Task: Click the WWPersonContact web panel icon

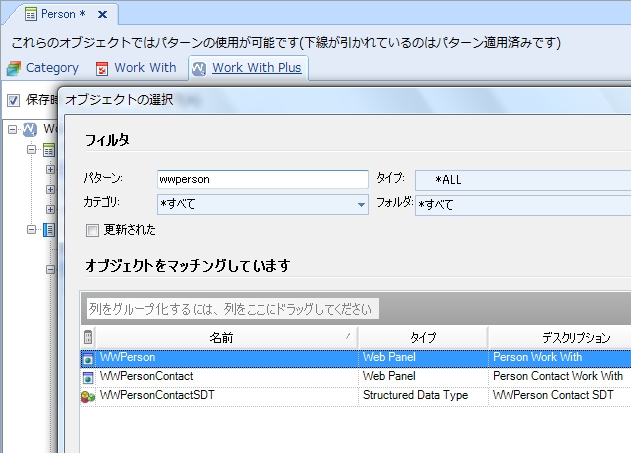Action: pyautogui.click(x=88, y=377)
